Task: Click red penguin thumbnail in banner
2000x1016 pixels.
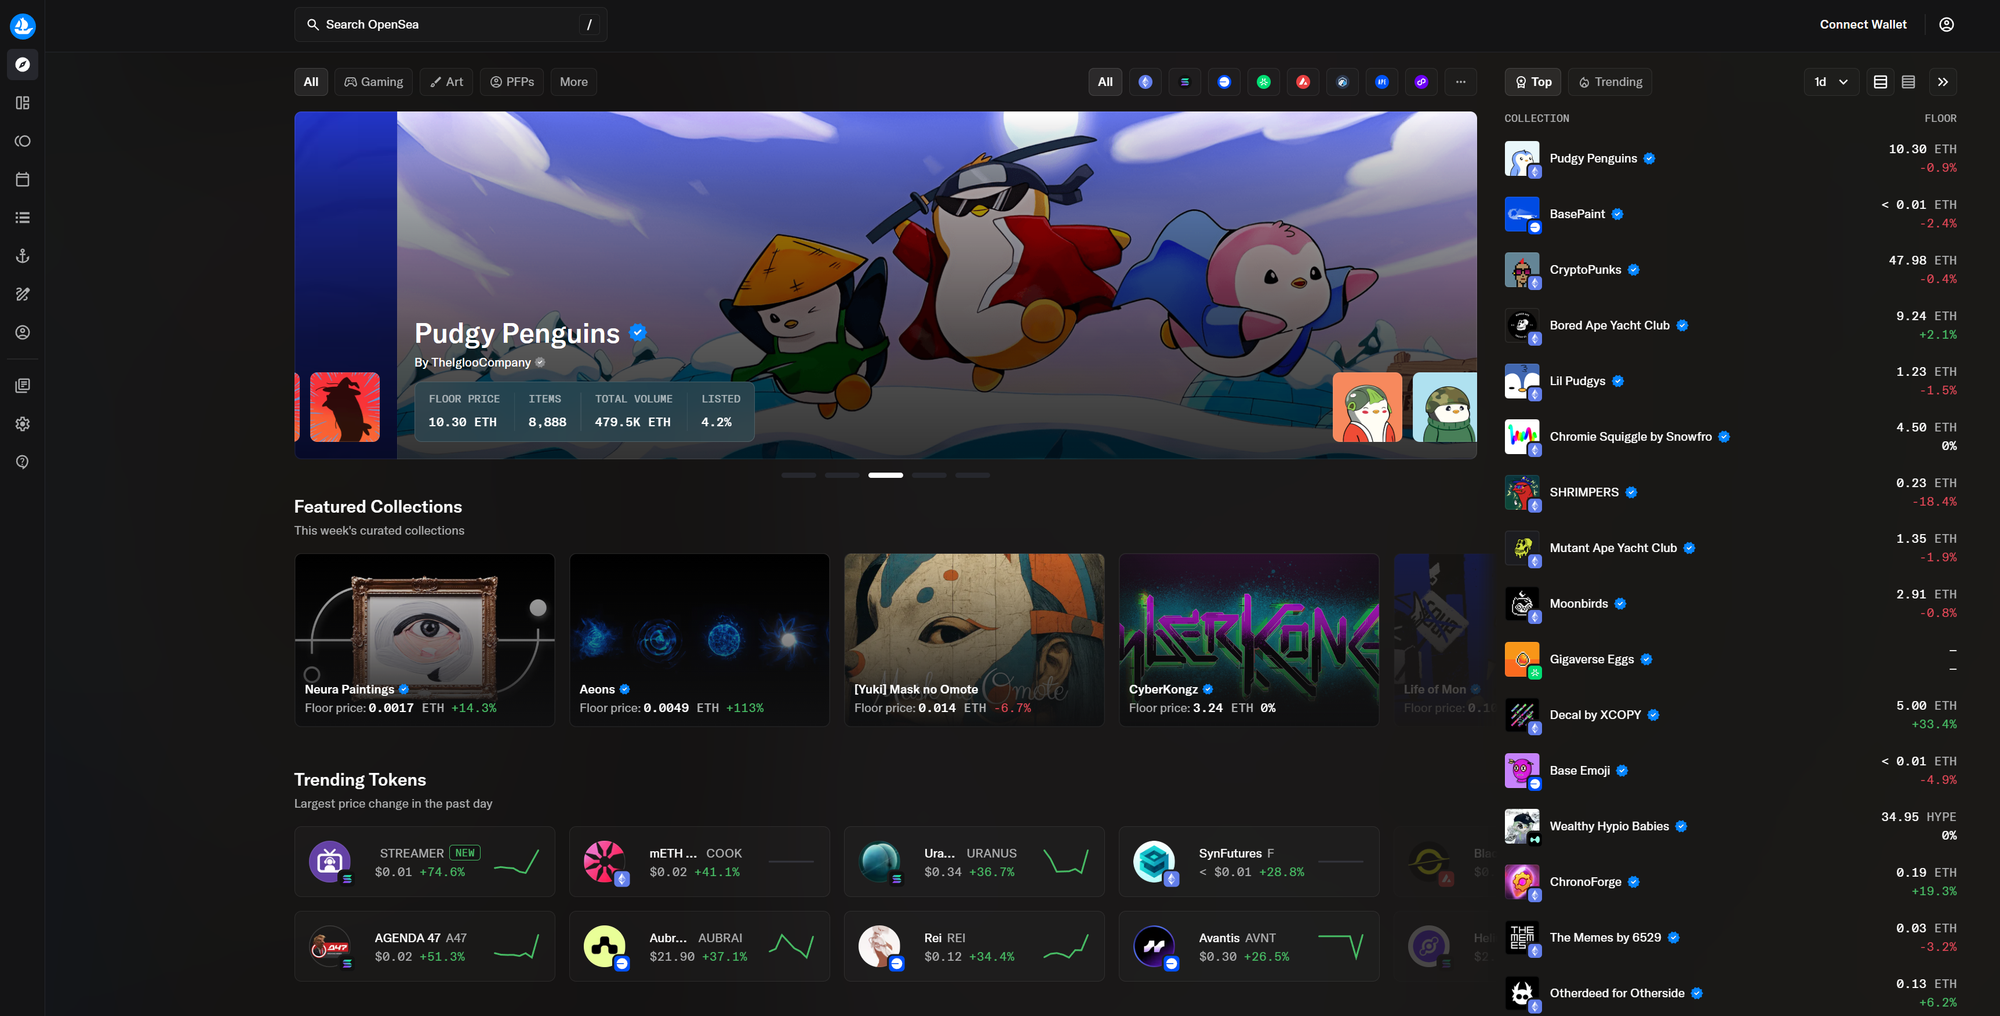Action: [345, 407]
